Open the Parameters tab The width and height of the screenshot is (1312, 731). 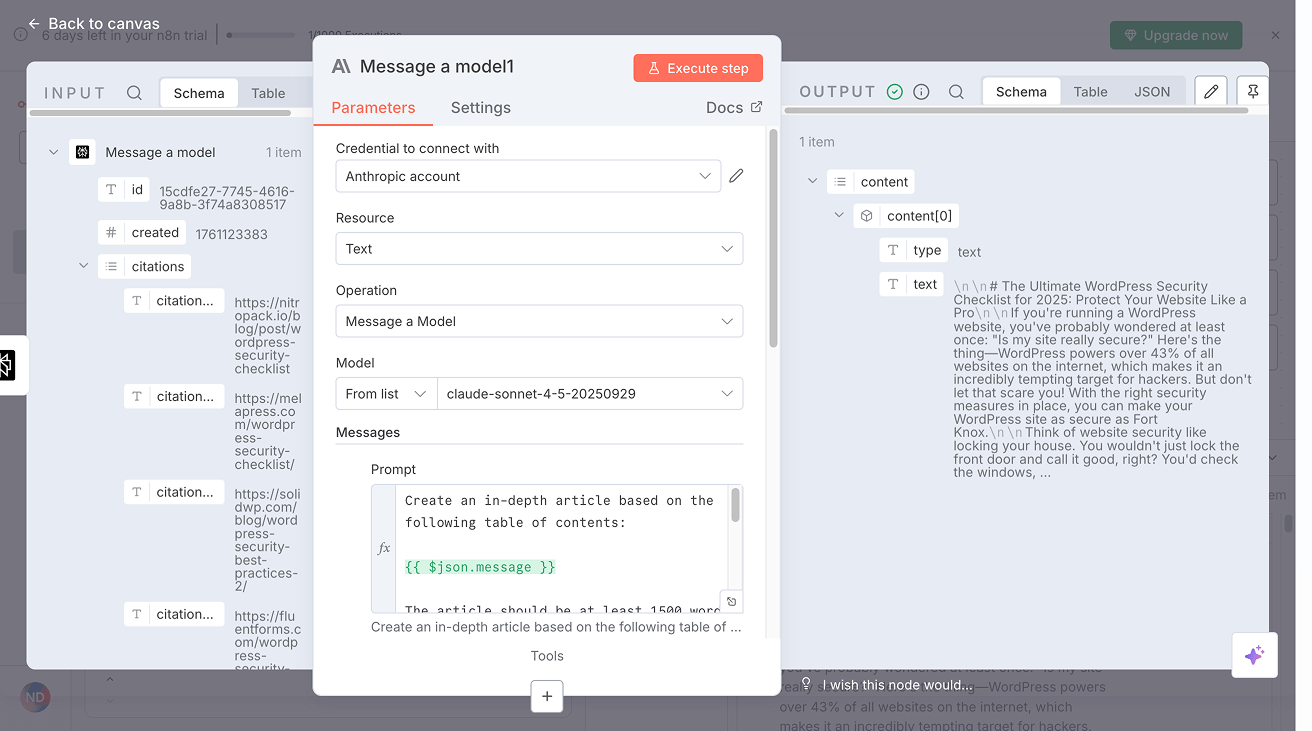click(373, 107)
